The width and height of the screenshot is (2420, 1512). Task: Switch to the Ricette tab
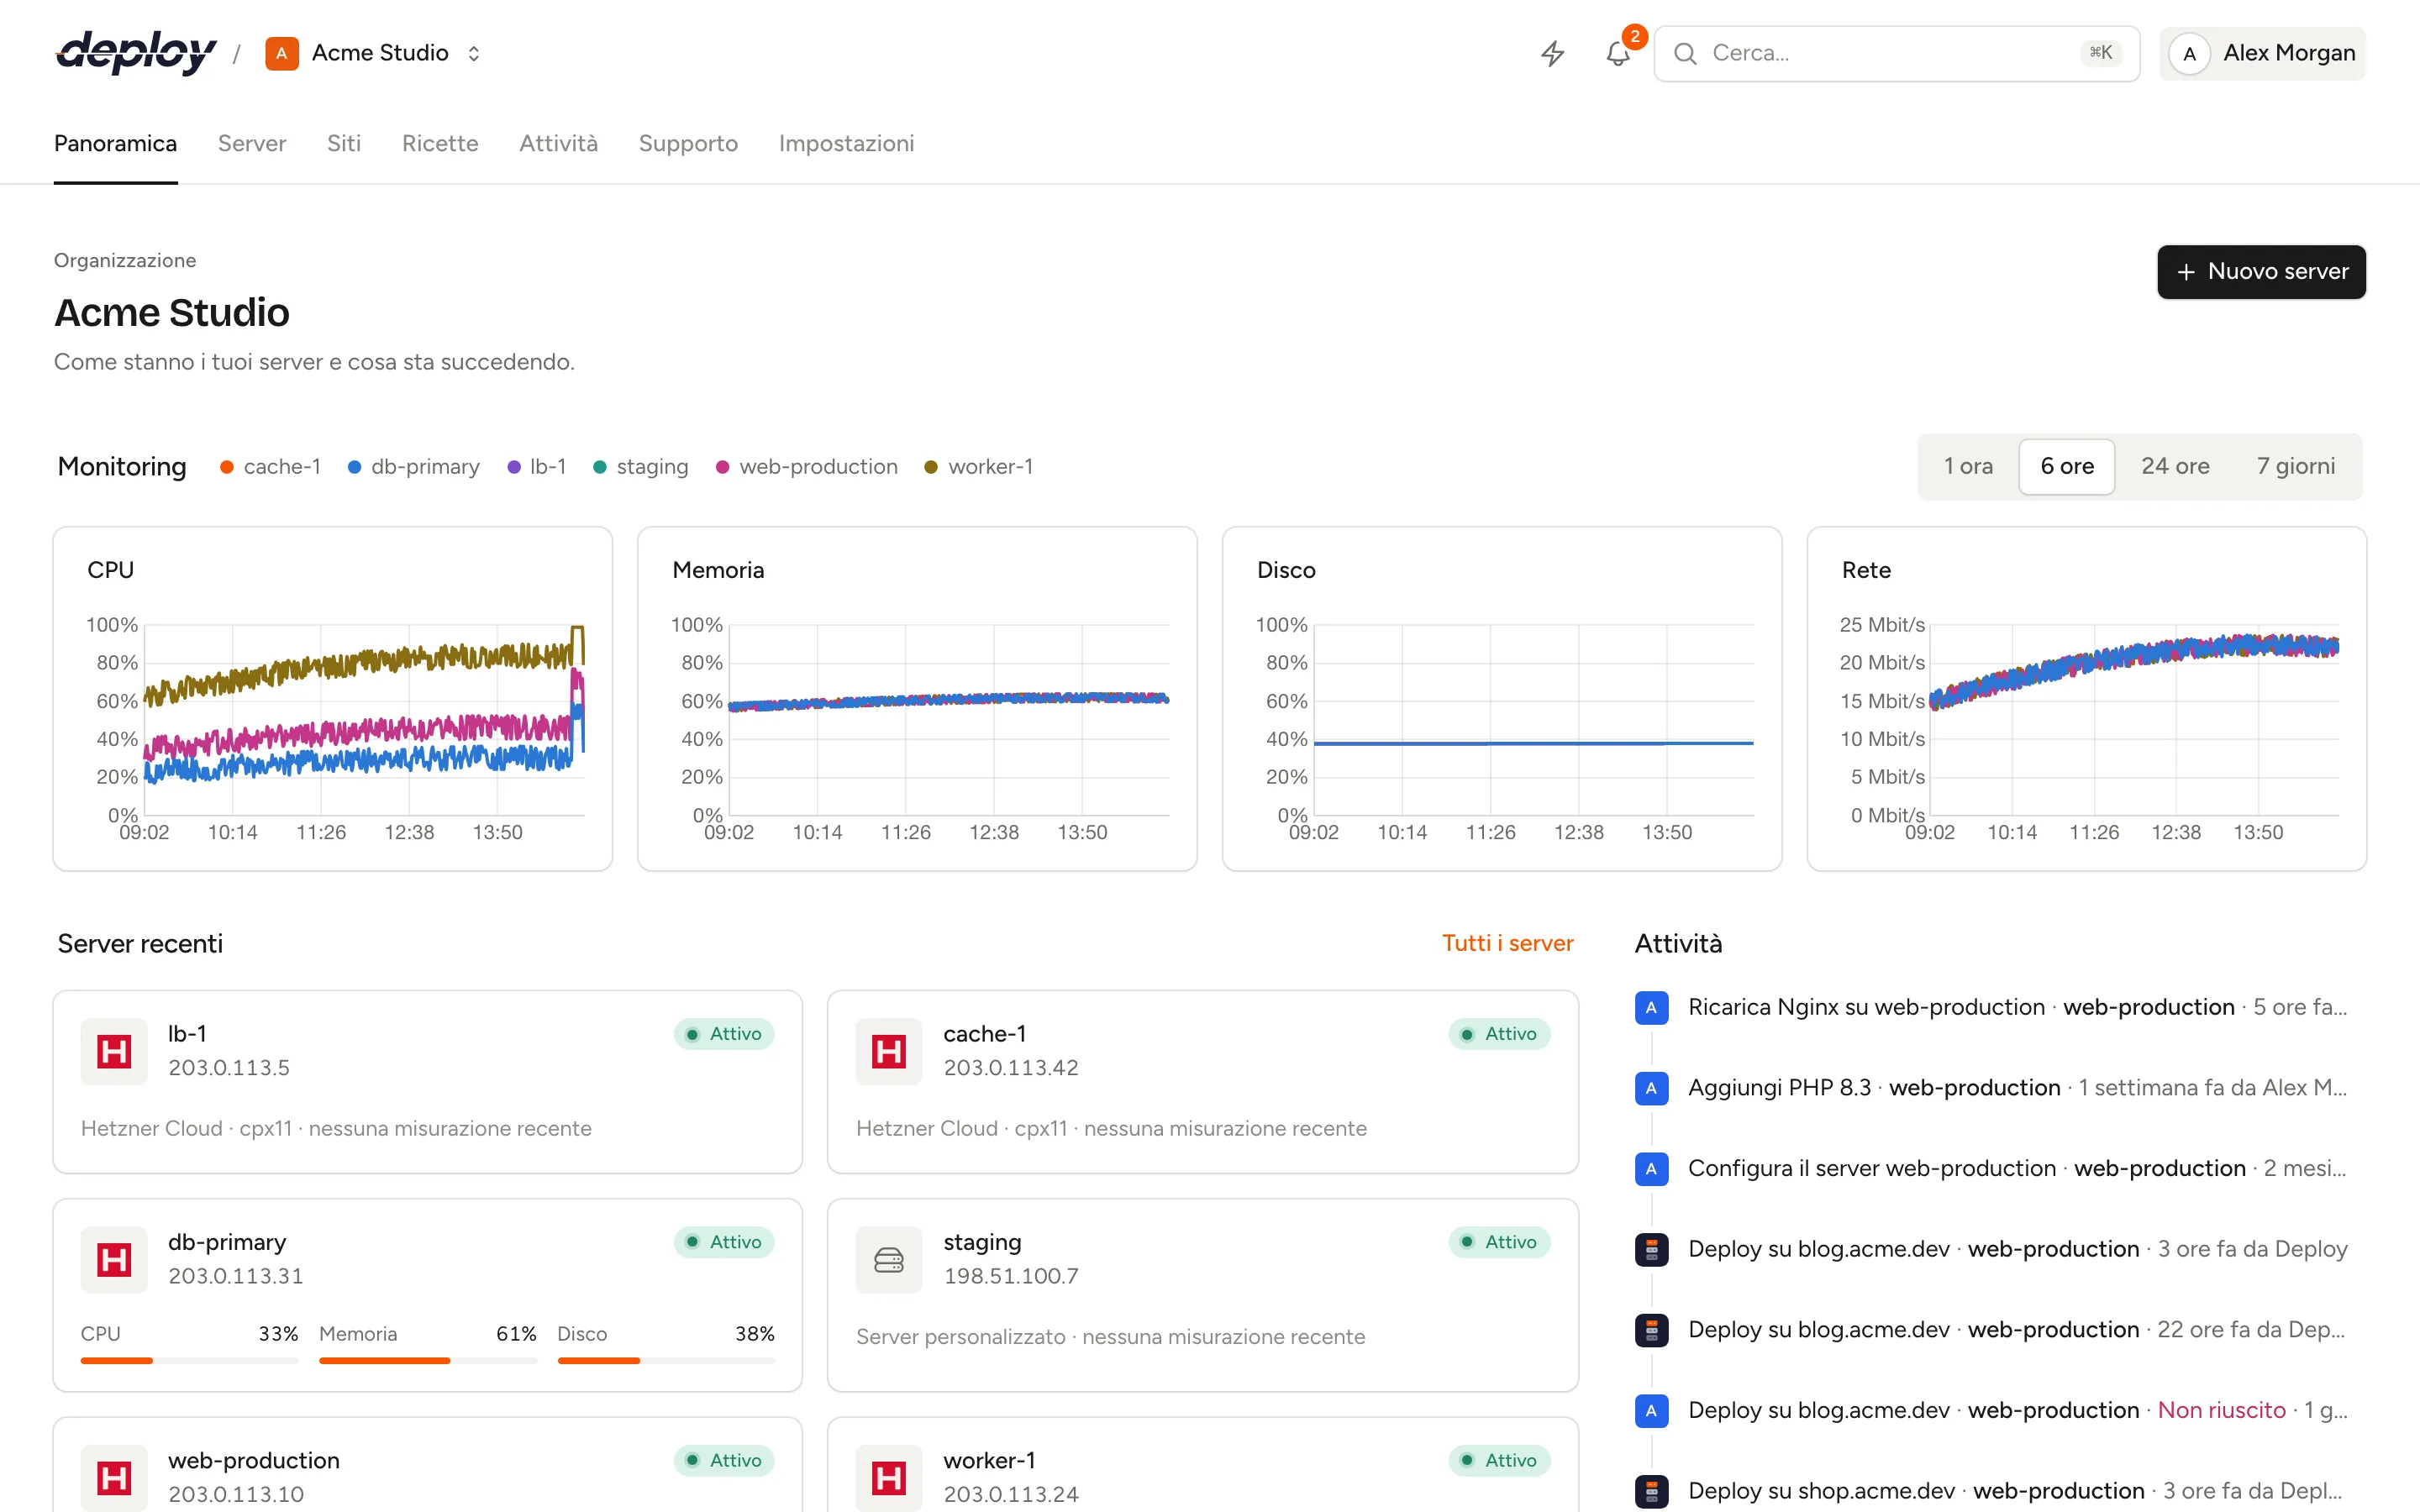(x=440, y=143)
